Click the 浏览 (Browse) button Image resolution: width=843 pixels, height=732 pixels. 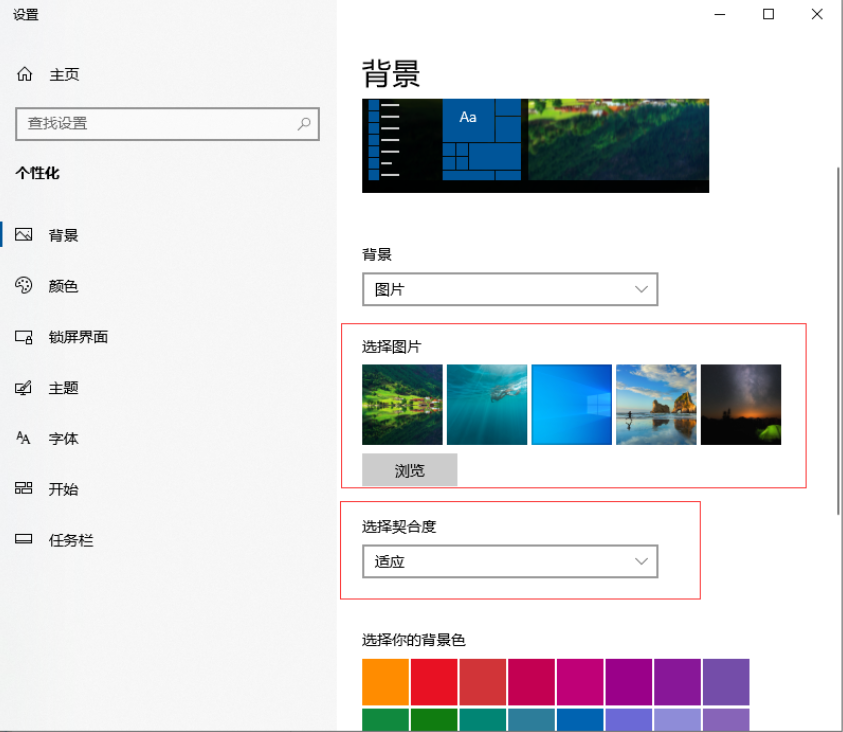[410, 470]
